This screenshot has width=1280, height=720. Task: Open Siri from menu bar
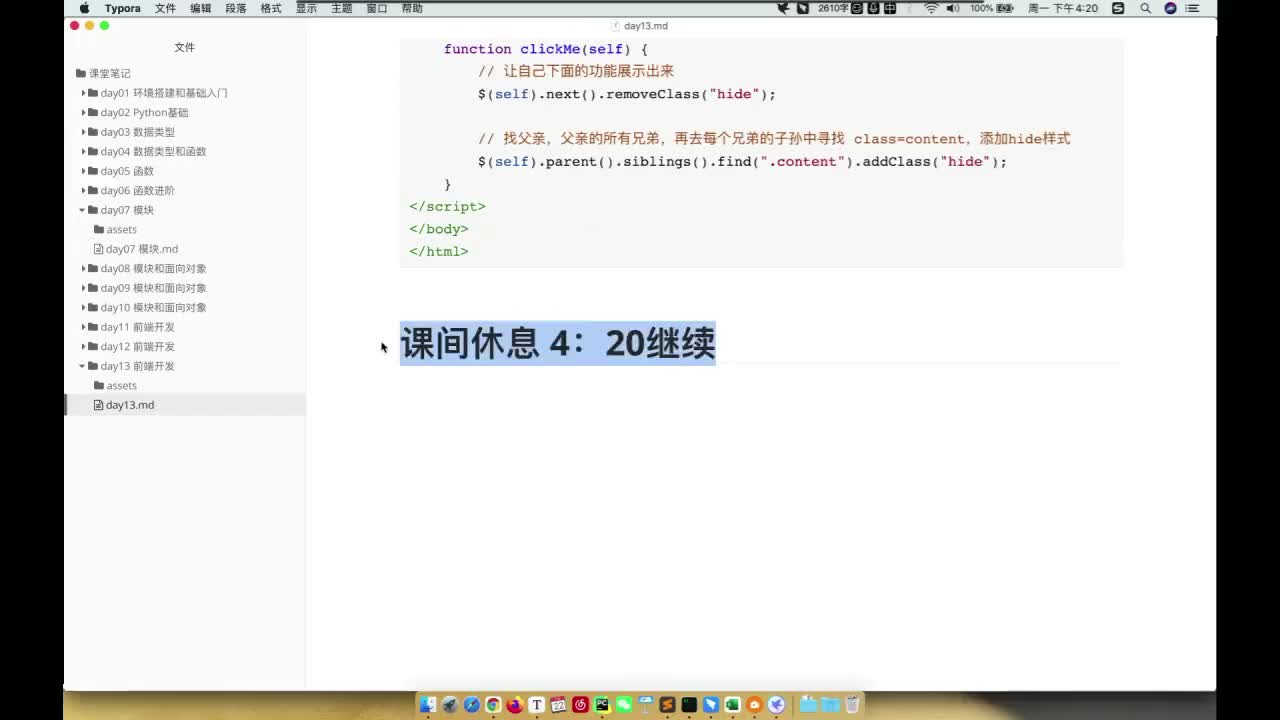click(1170, 8)
